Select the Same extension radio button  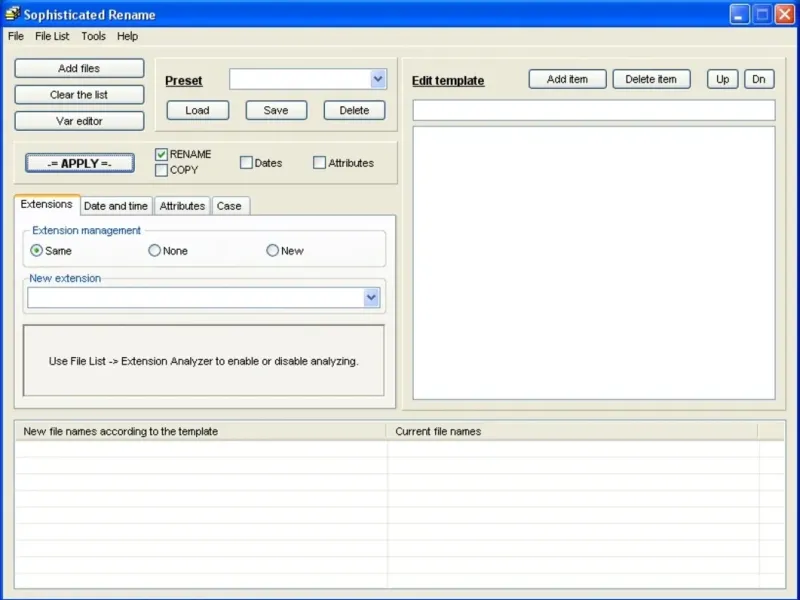pos(36,251)
